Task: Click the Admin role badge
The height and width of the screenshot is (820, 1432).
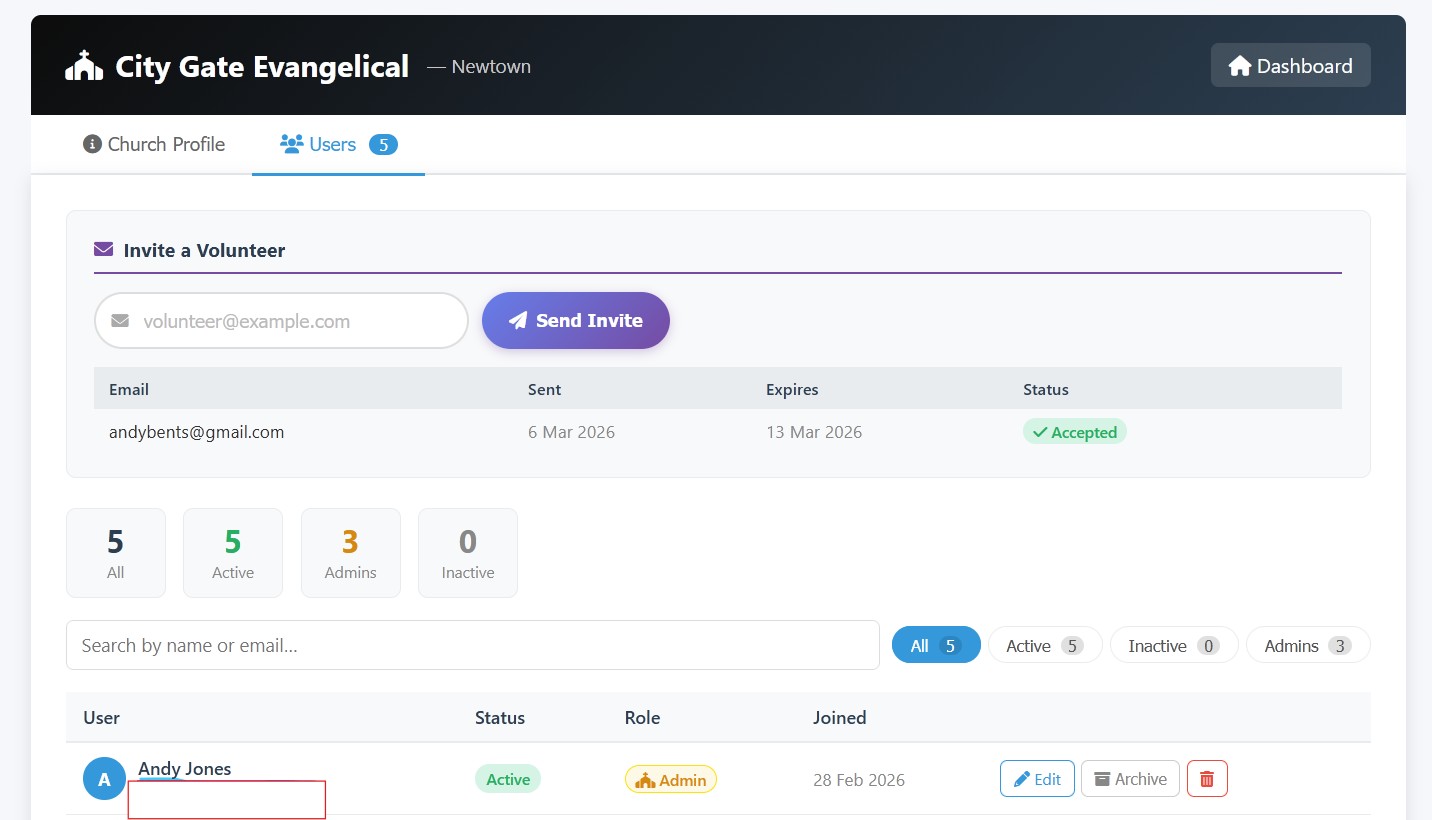Action: point(671,780)
